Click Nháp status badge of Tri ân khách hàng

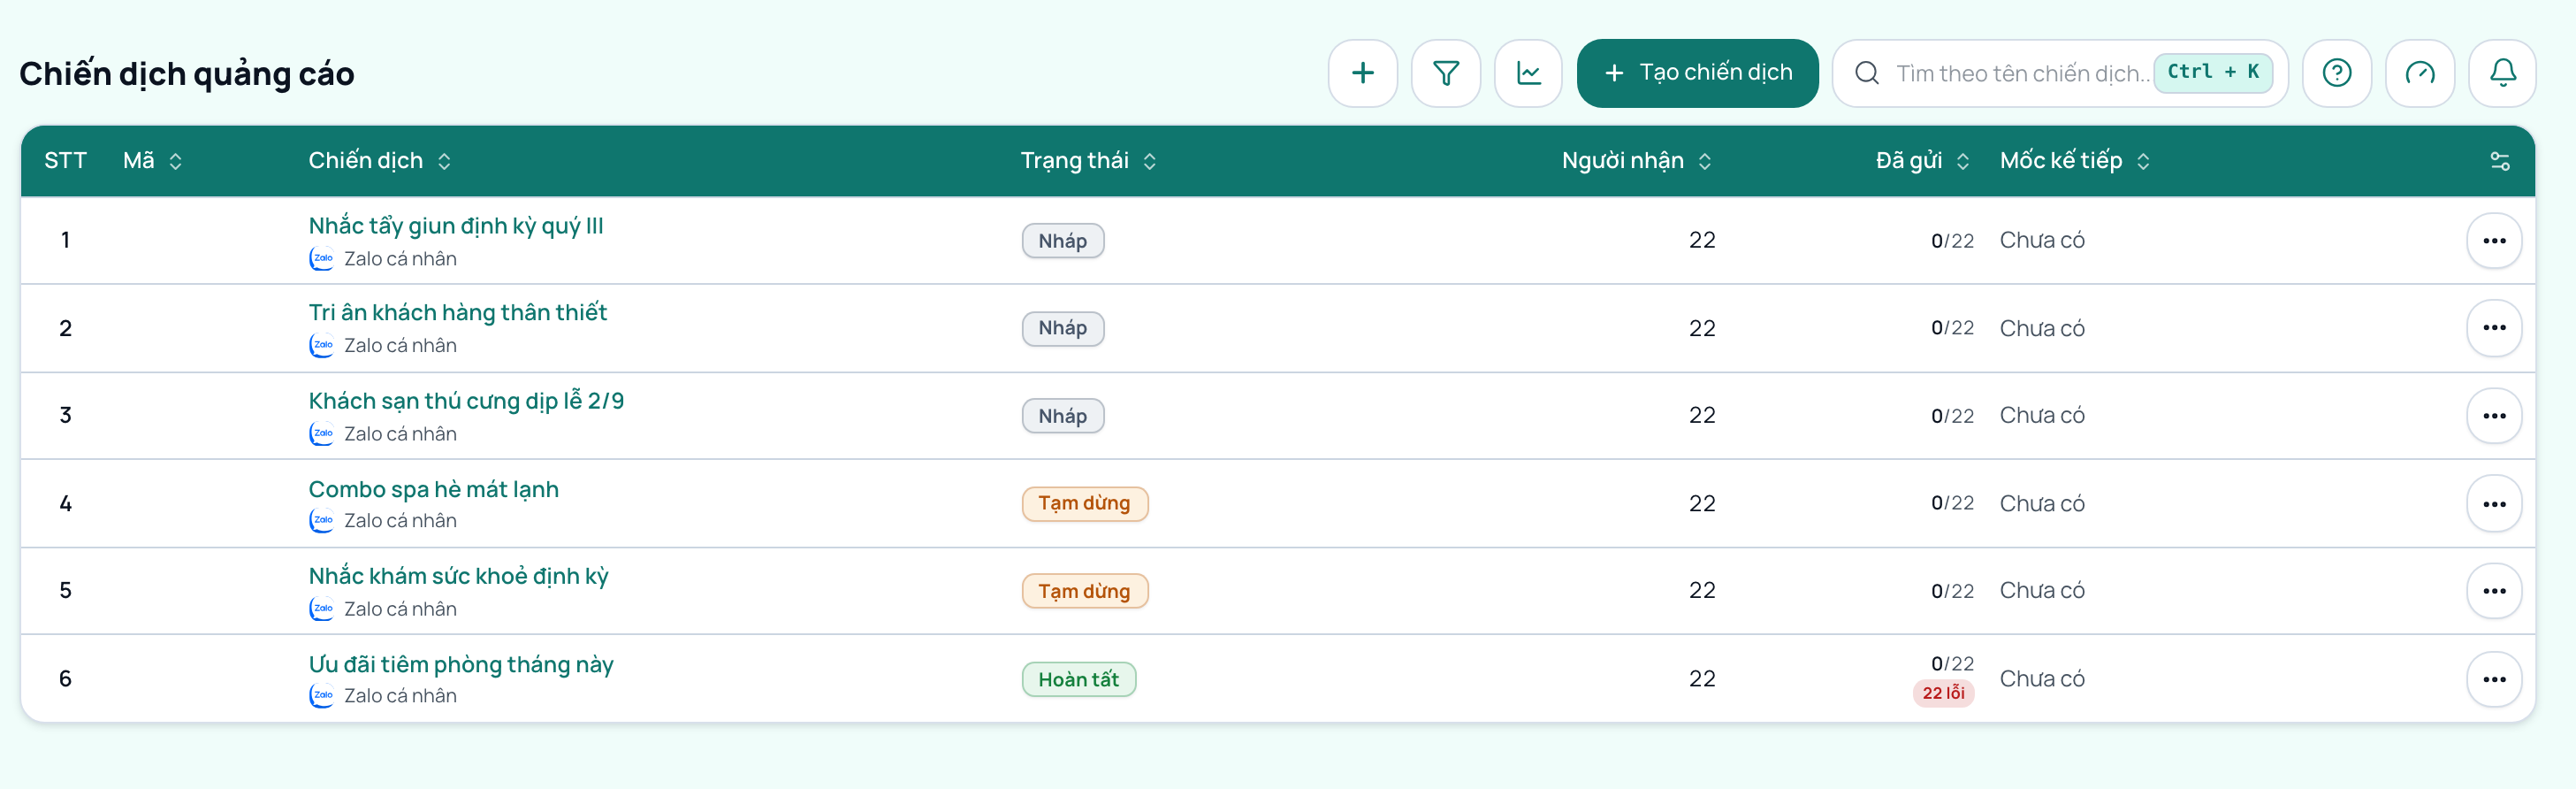1062,328
